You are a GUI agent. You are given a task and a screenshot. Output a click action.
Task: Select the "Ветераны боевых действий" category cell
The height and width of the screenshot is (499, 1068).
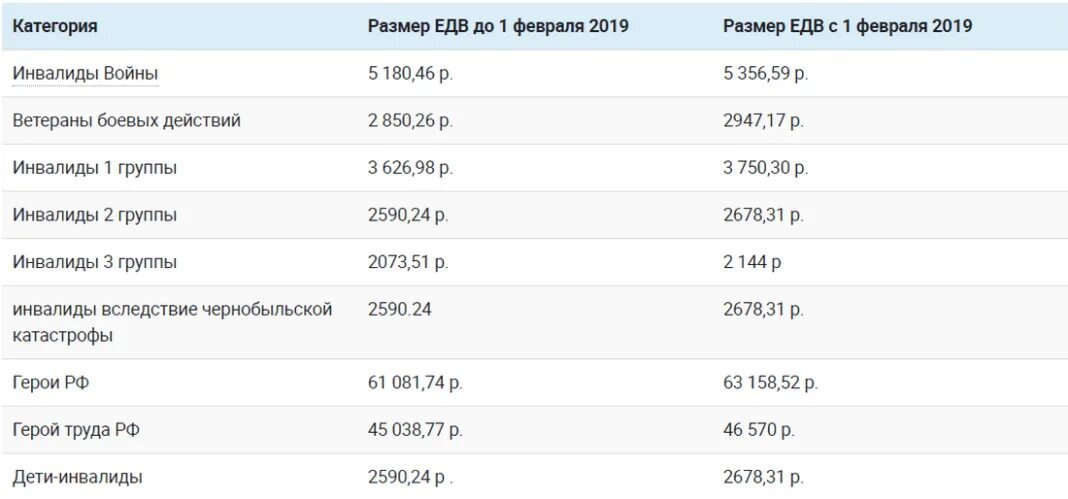(x=127, y=121)
